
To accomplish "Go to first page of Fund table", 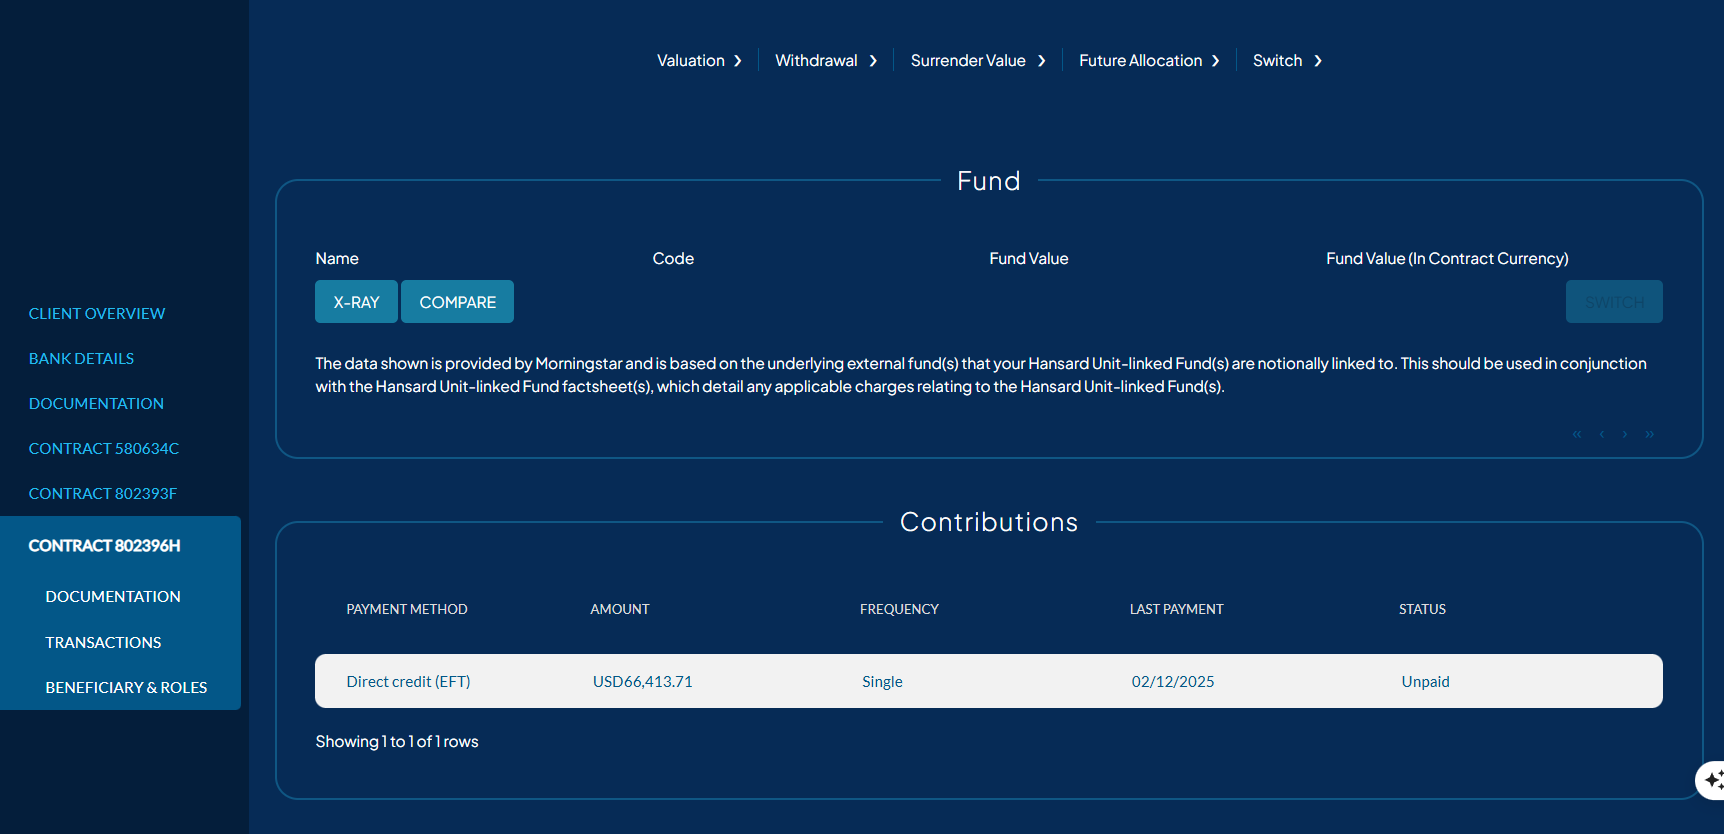I will point(1577,434).
